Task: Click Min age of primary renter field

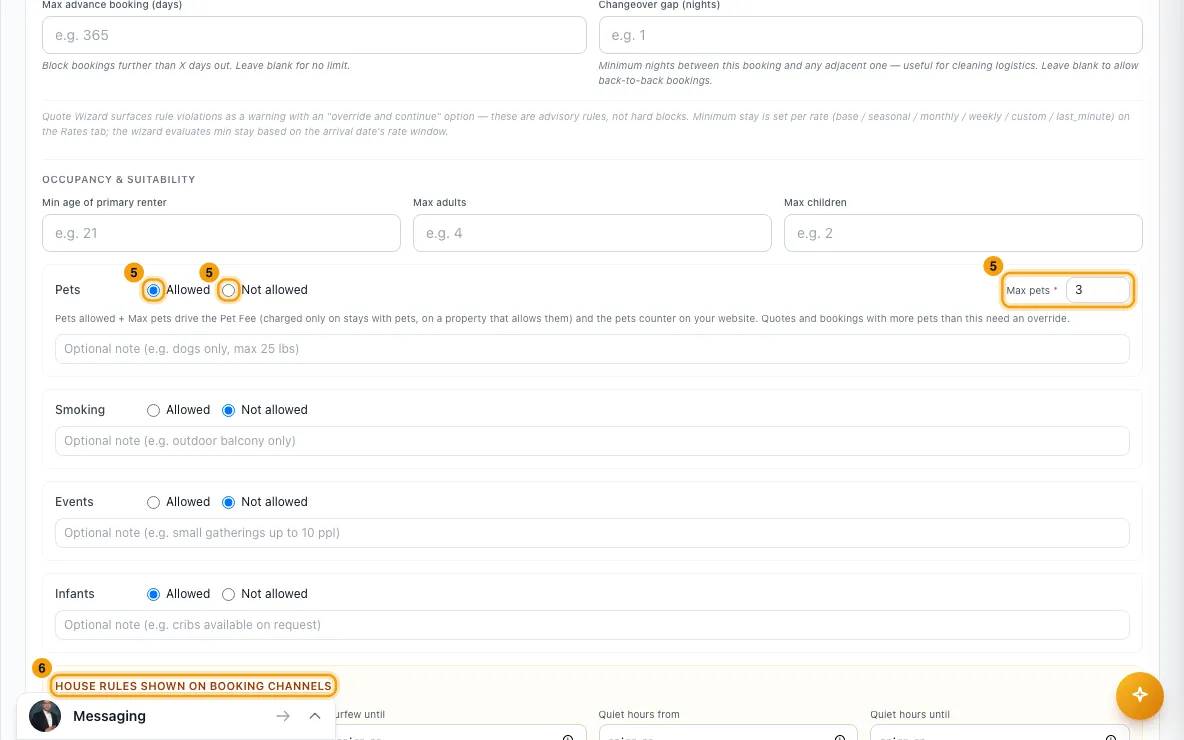Action: 221,233
